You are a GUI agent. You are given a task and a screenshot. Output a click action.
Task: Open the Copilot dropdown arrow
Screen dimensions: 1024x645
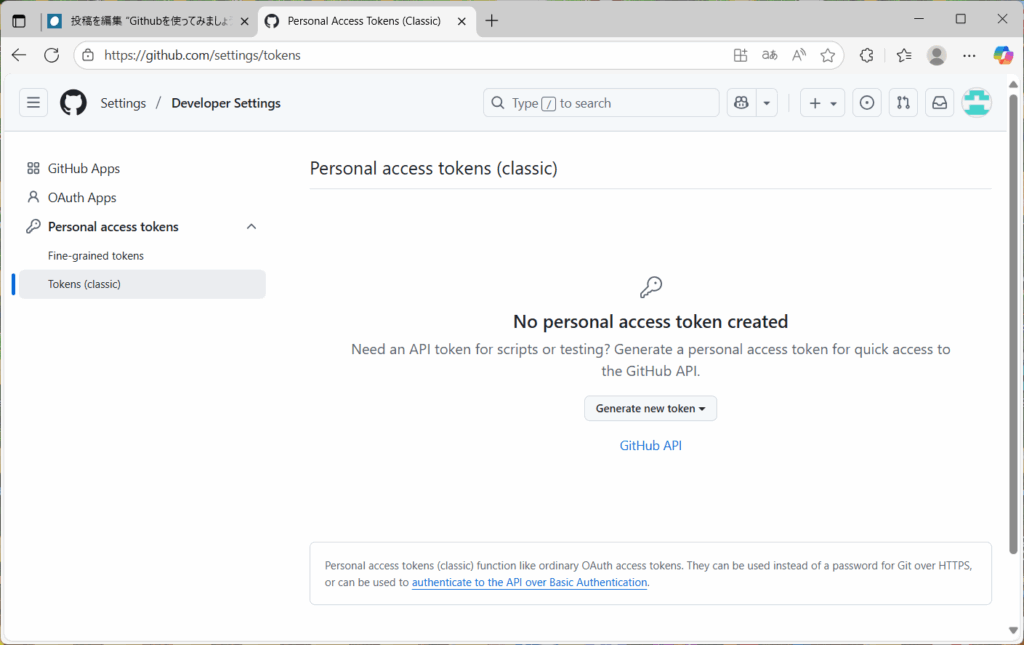coord(766,103)
